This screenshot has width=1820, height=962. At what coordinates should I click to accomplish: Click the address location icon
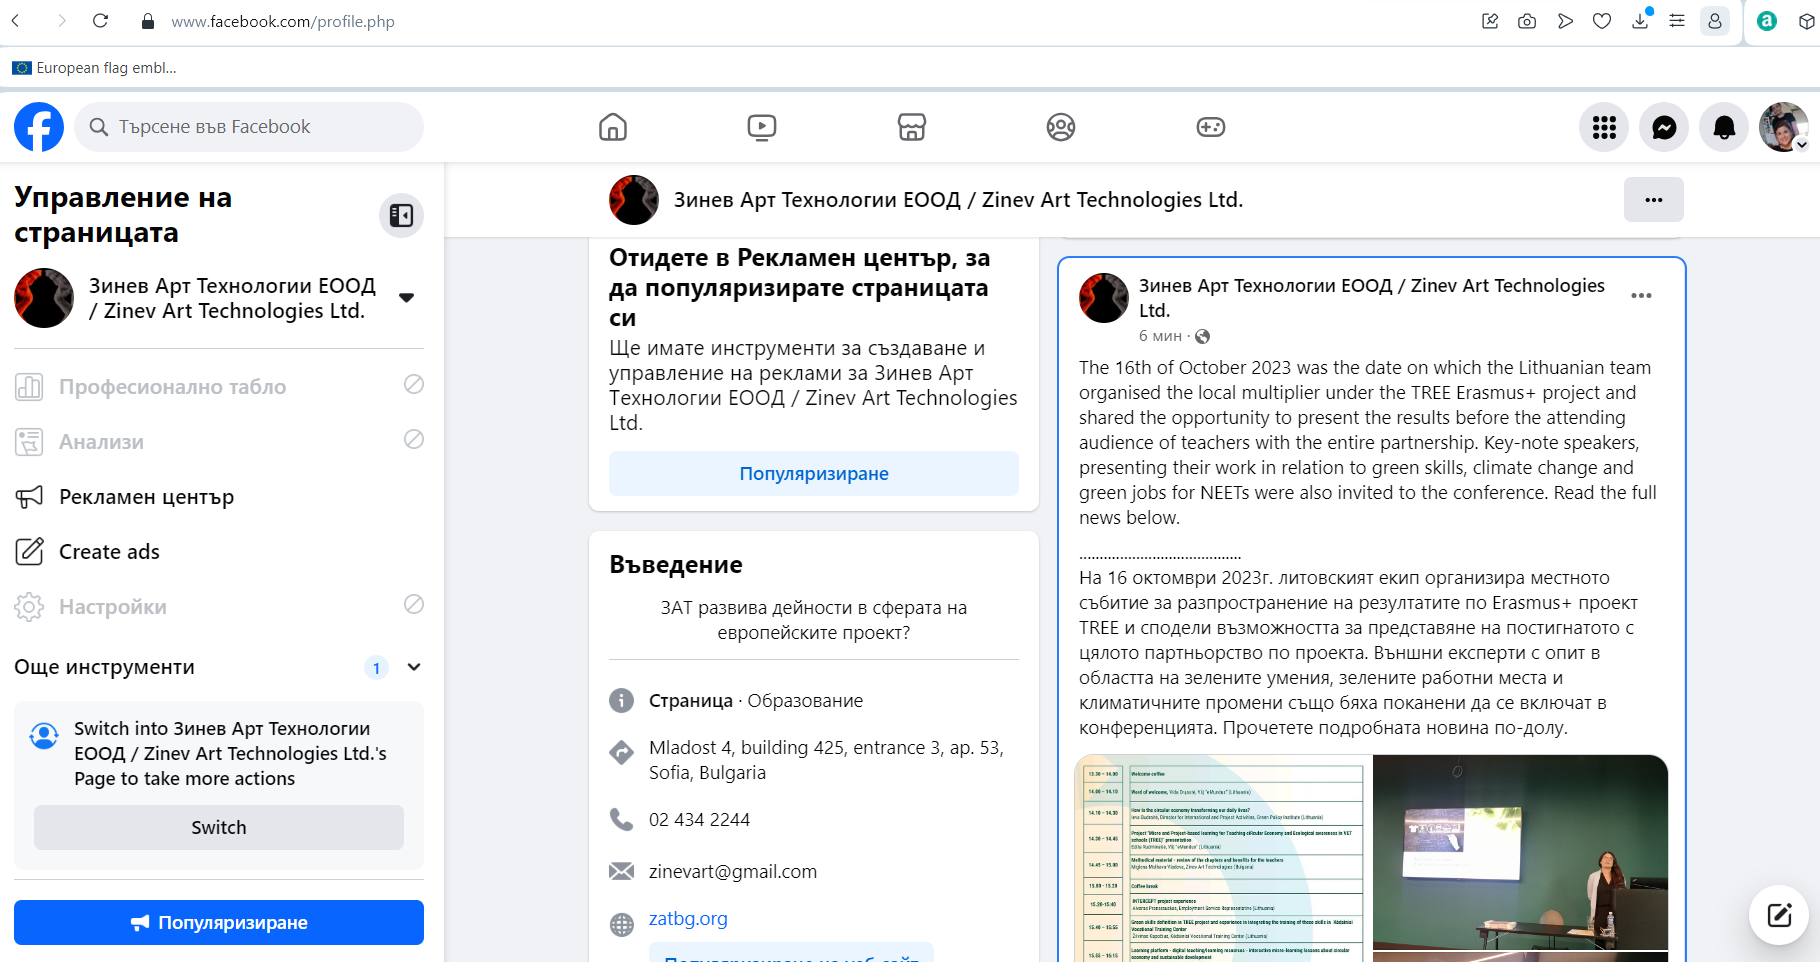[x=622, y=753]
